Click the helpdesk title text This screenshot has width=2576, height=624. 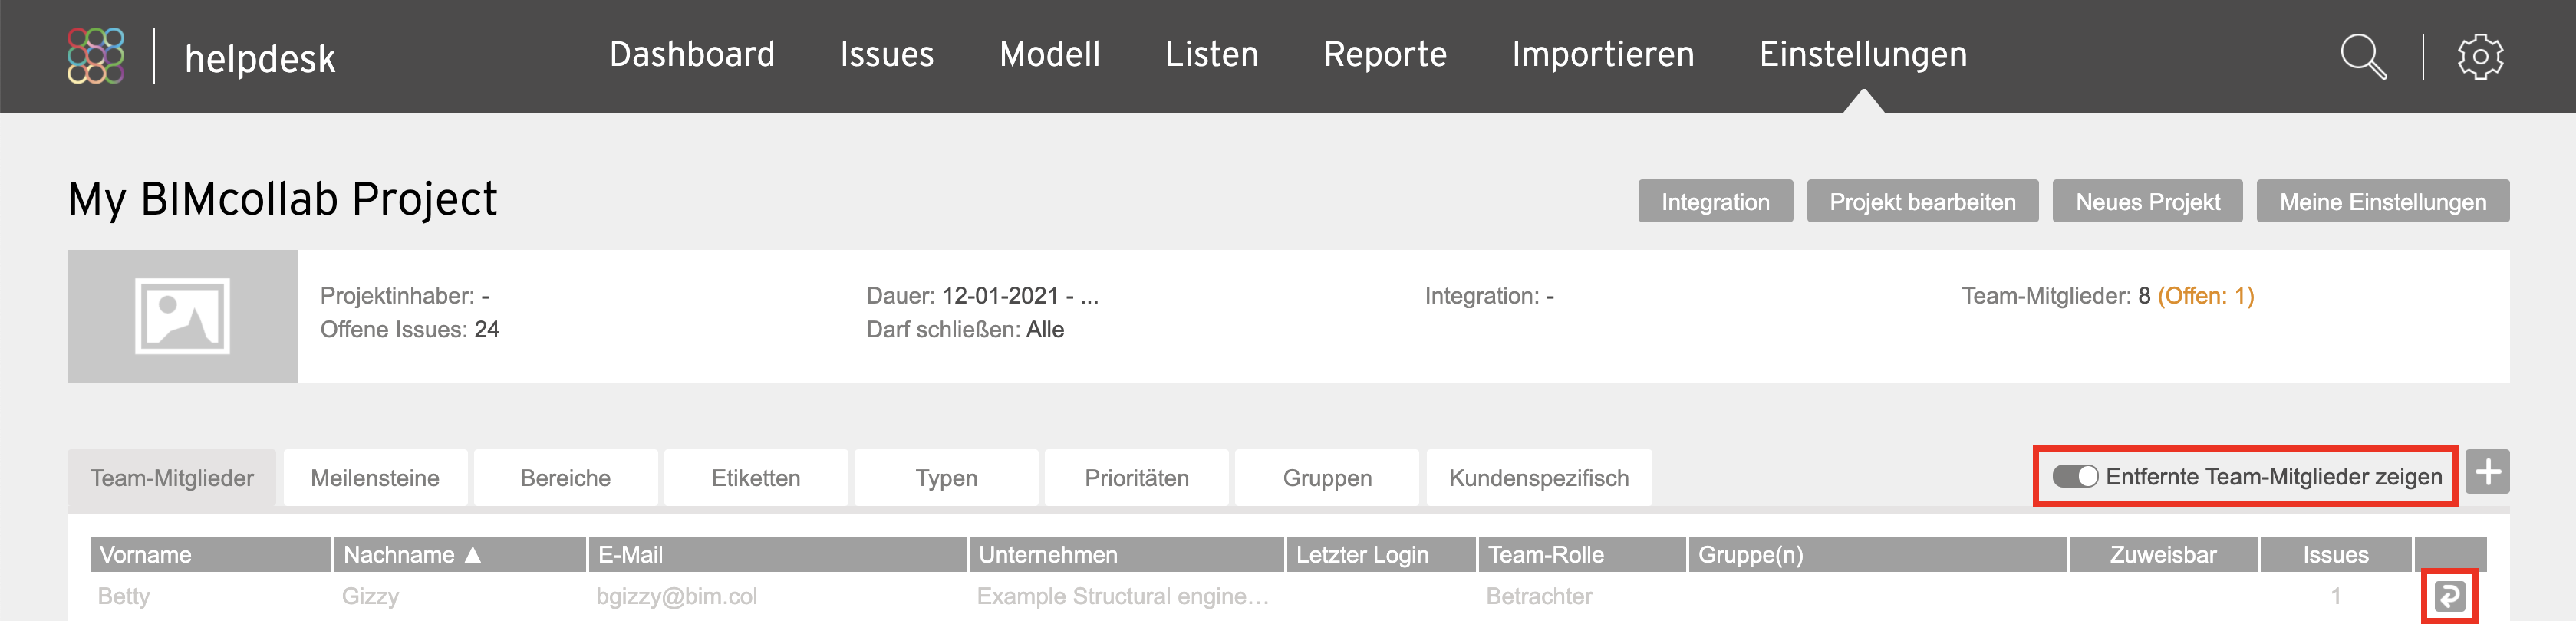coord(260,58)
